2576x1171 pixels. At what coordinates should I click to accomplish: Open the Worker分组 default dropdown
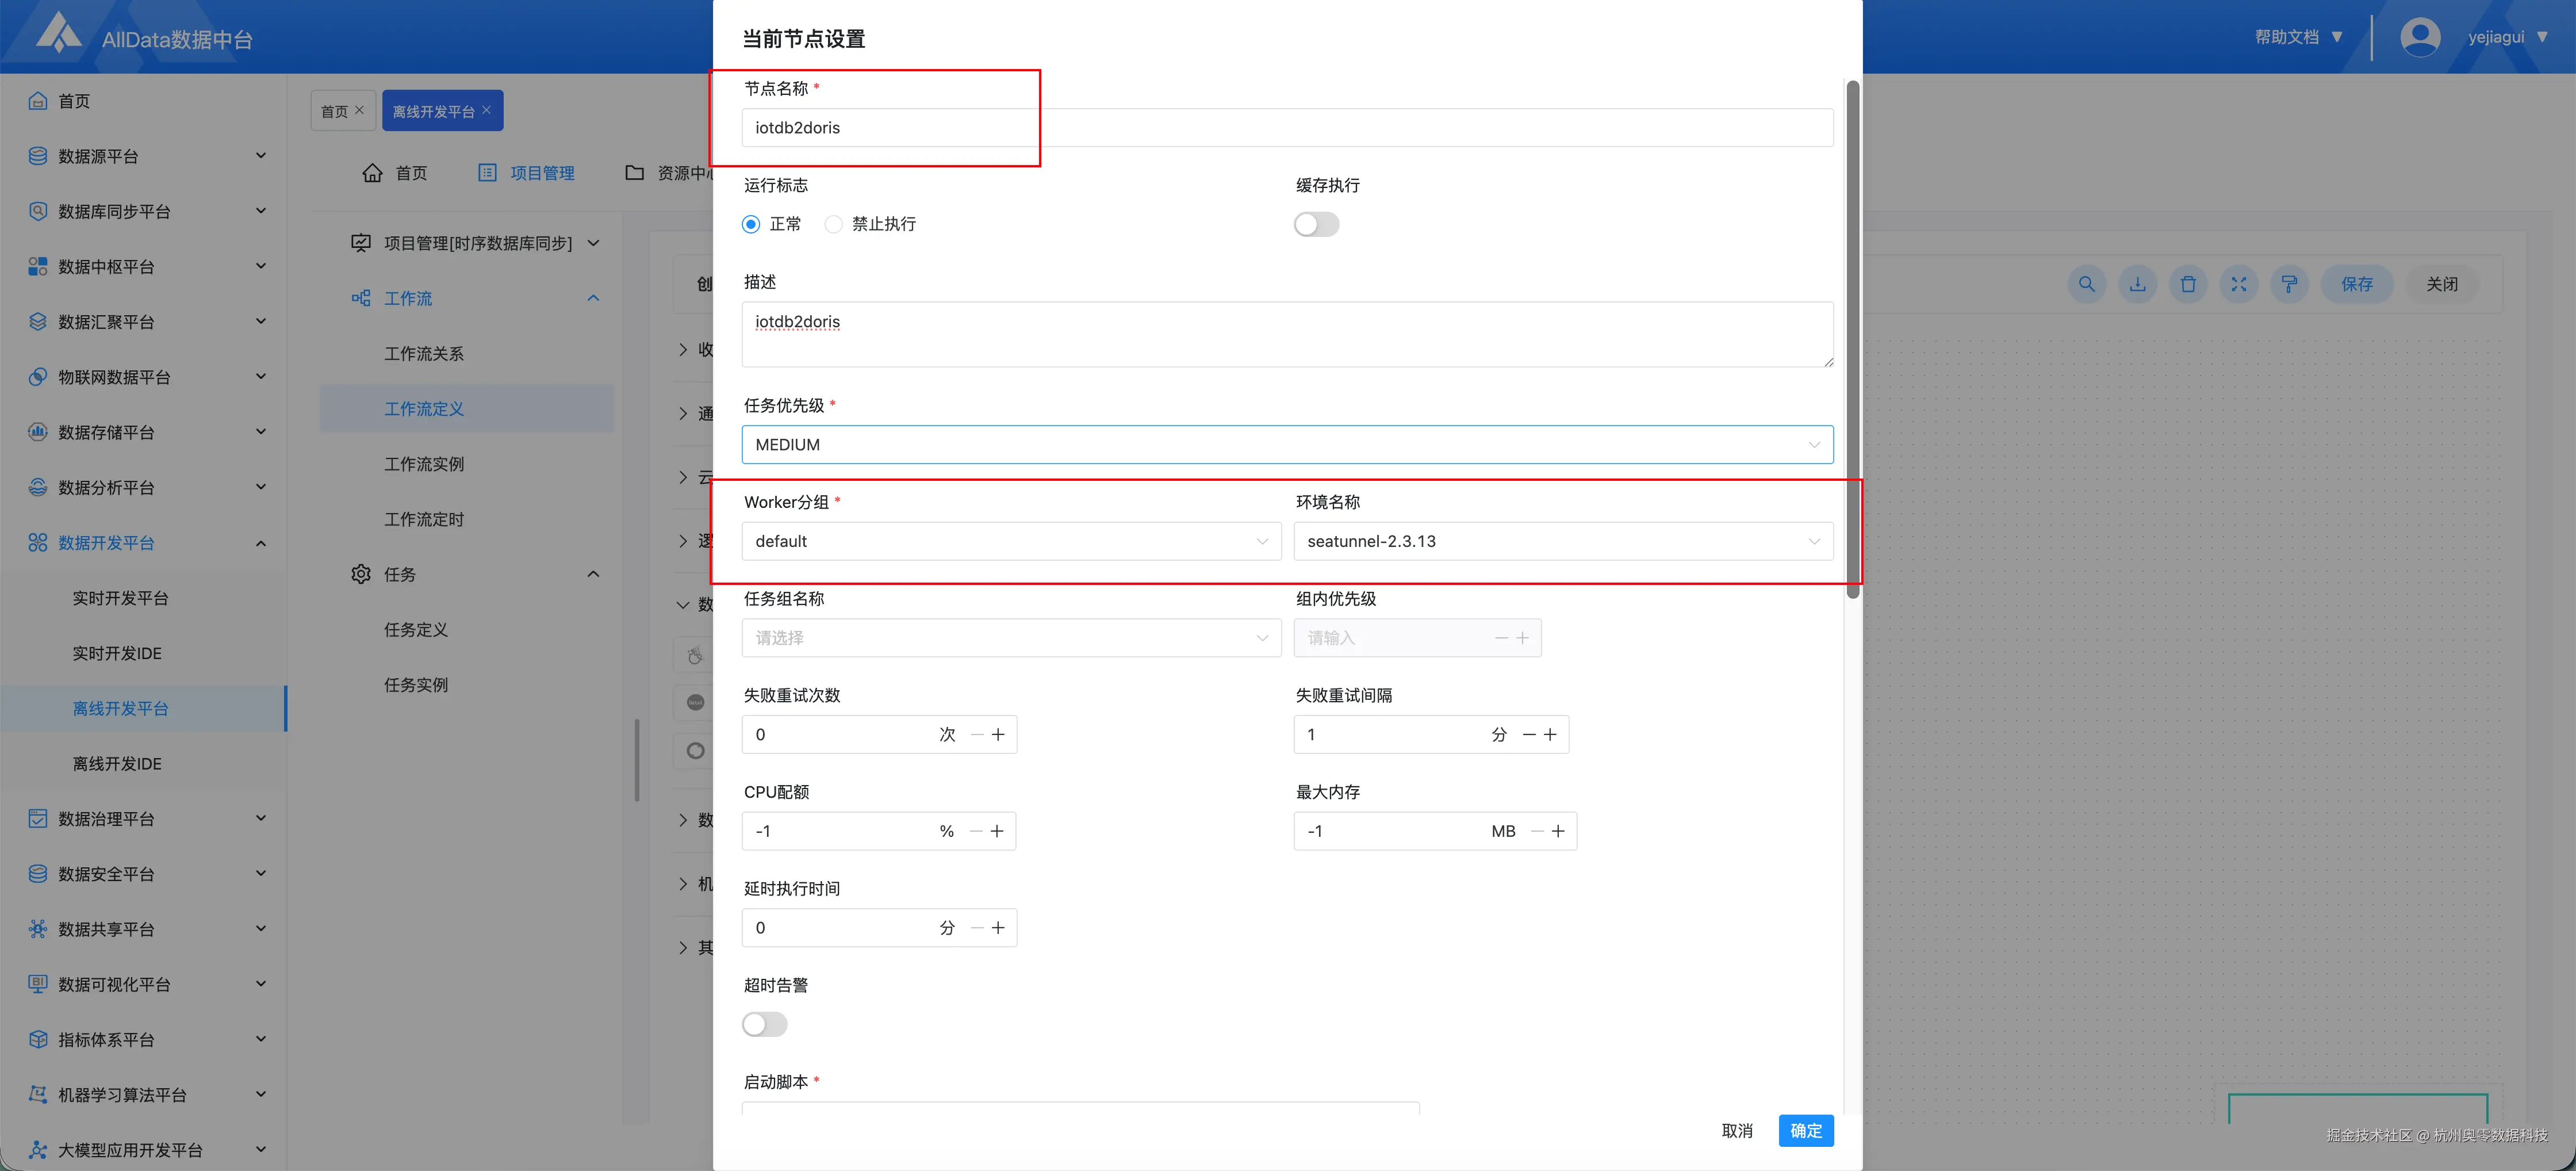(x=1010, y=541)
